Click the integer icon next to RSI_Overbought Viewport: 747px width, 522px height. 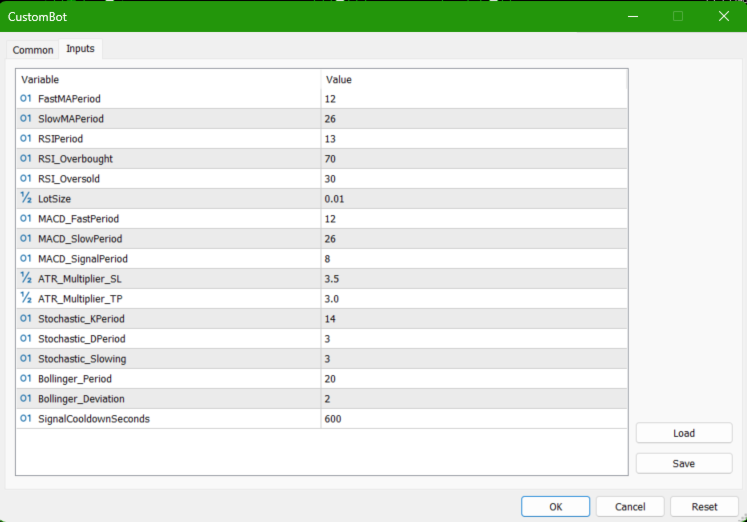point(26,159)
